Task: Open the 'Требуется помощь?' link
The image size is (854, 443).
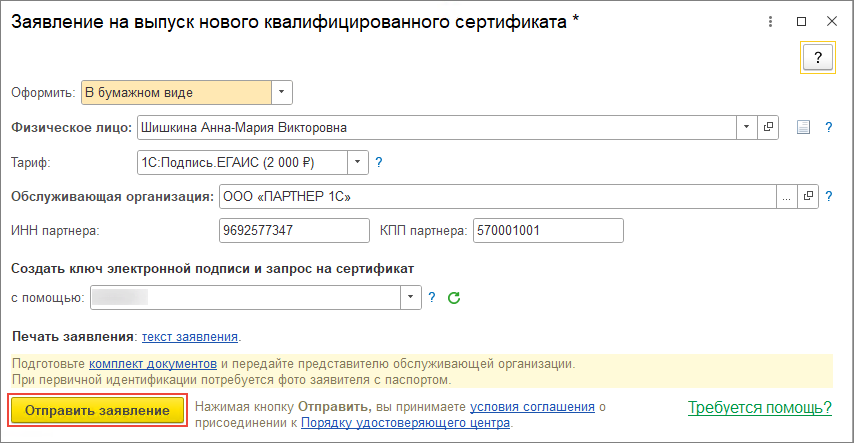Action: 760,407
